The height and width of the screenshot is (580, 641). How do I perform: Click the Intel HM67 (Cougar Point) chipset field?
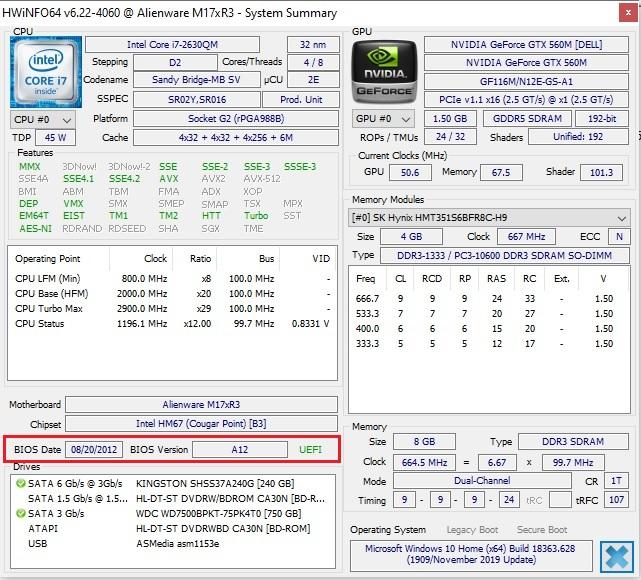[x=201, y=423]
